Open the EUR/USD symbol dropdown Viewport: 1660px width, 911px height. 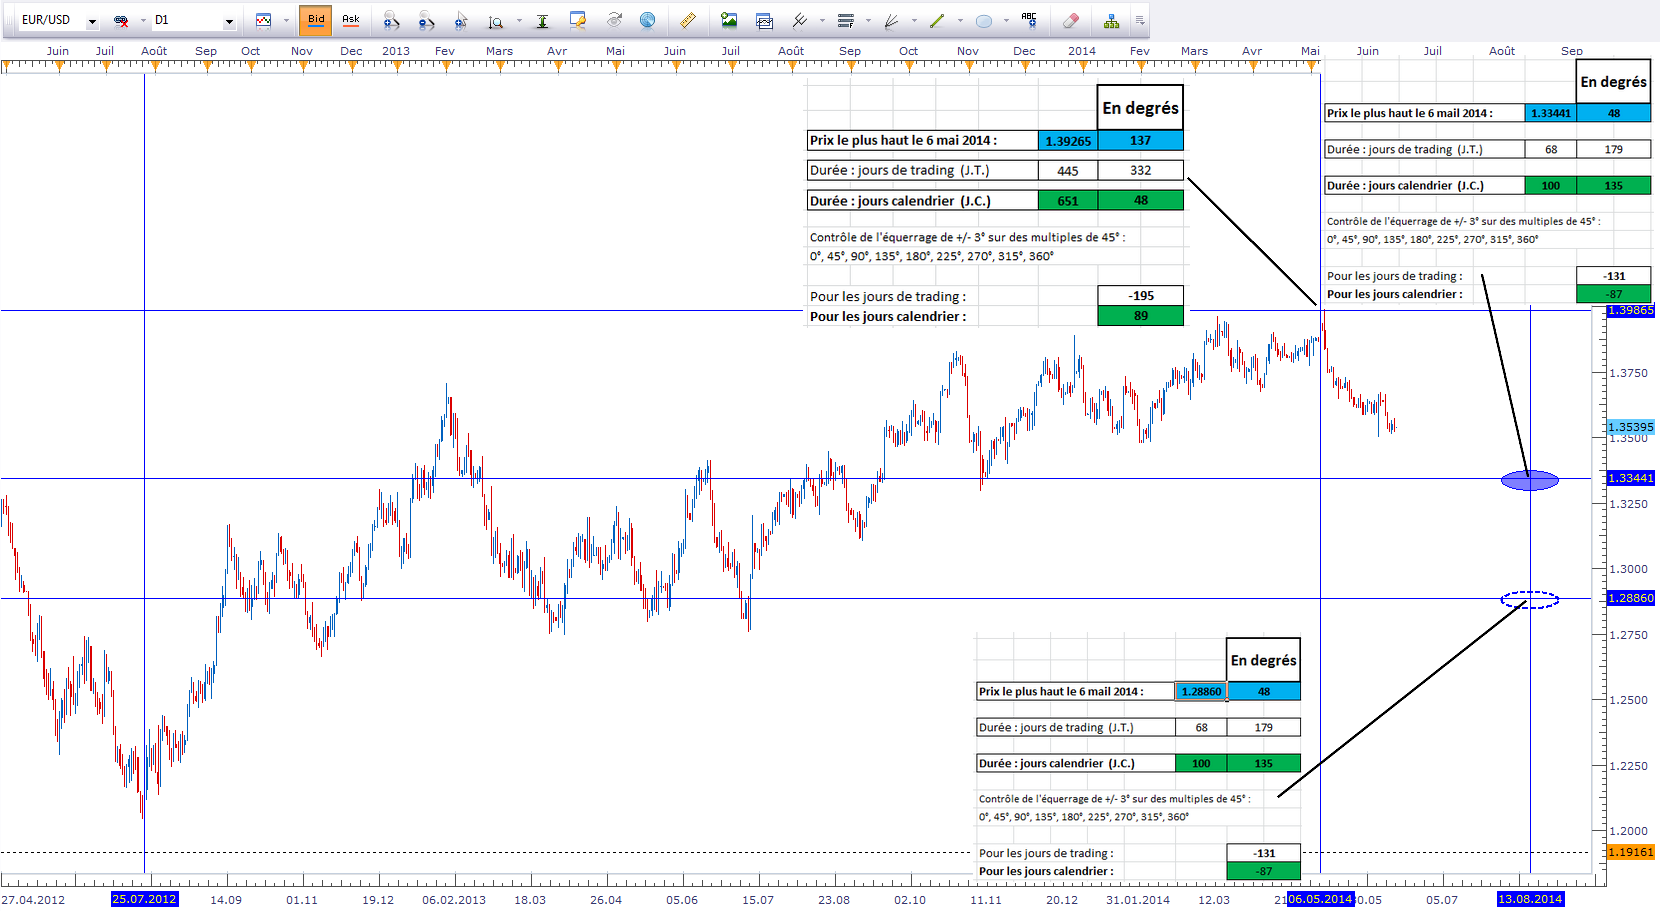(x=92, y=21)
